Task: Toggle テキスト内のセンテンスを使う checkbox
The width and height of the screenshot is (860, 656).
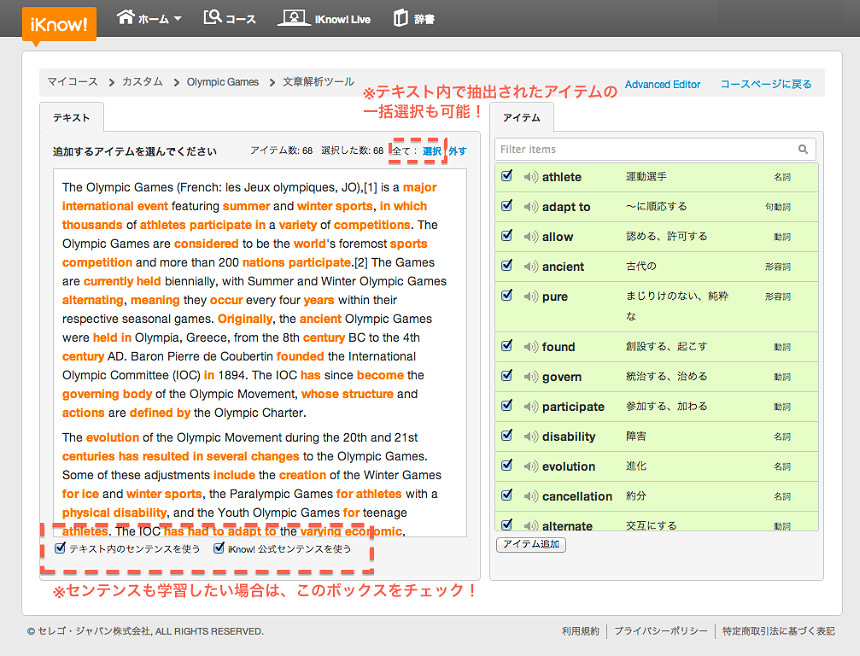Action: pos(60,547)
